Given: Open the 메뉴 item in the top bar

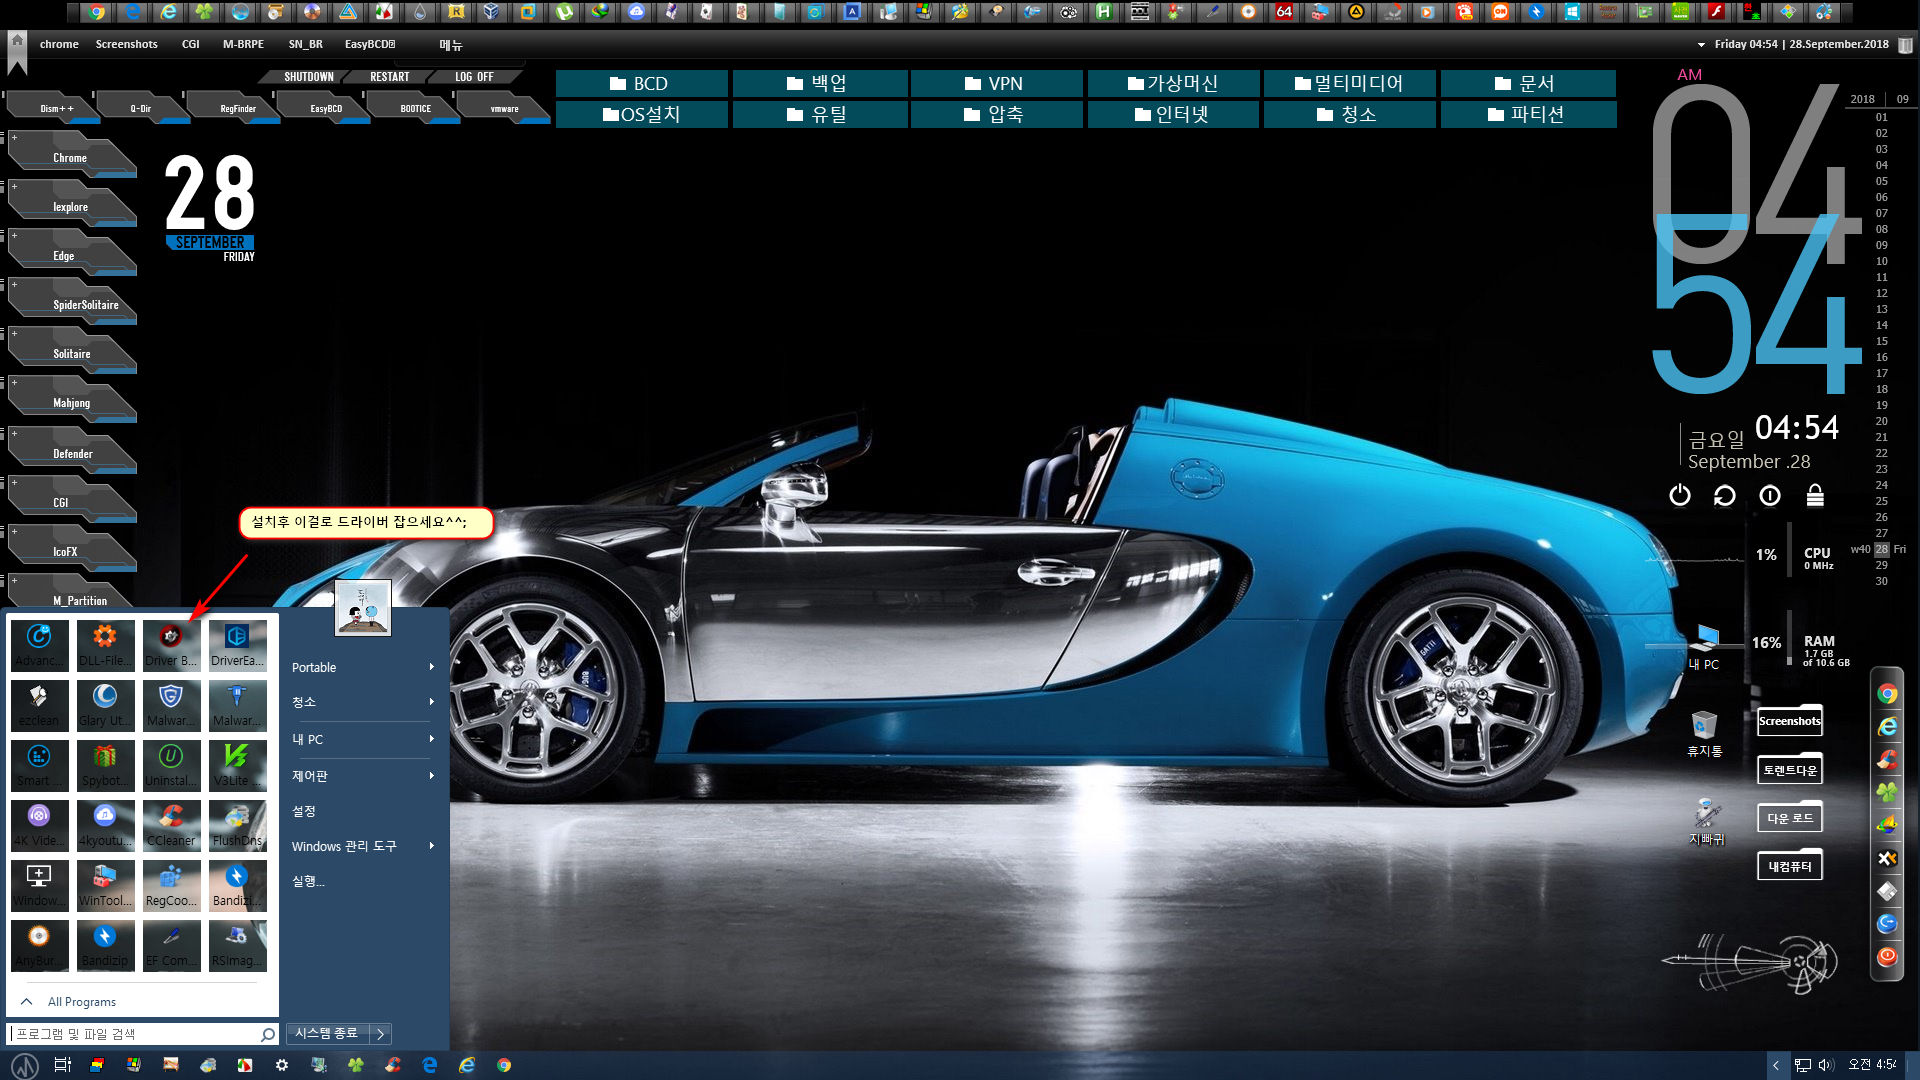Looking at the screenshot, I should click(x=450, y=45).
